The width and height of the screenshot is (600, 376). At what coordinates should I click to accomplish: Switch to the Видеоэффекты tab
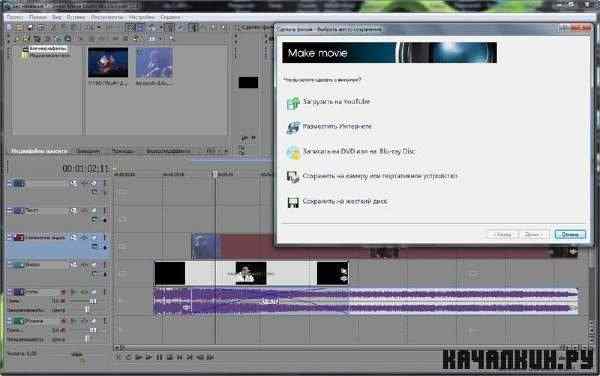[168, 151]
